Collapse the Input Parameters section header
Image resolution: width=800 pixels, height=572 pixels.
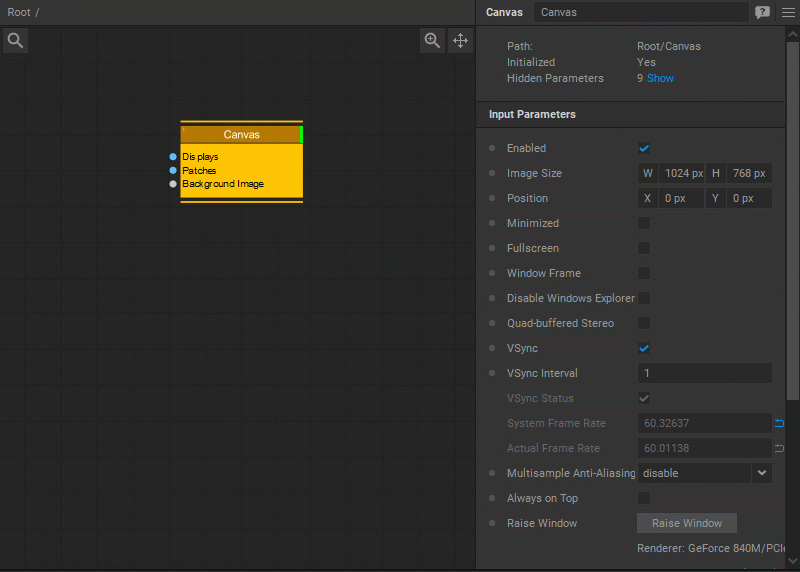631,114
